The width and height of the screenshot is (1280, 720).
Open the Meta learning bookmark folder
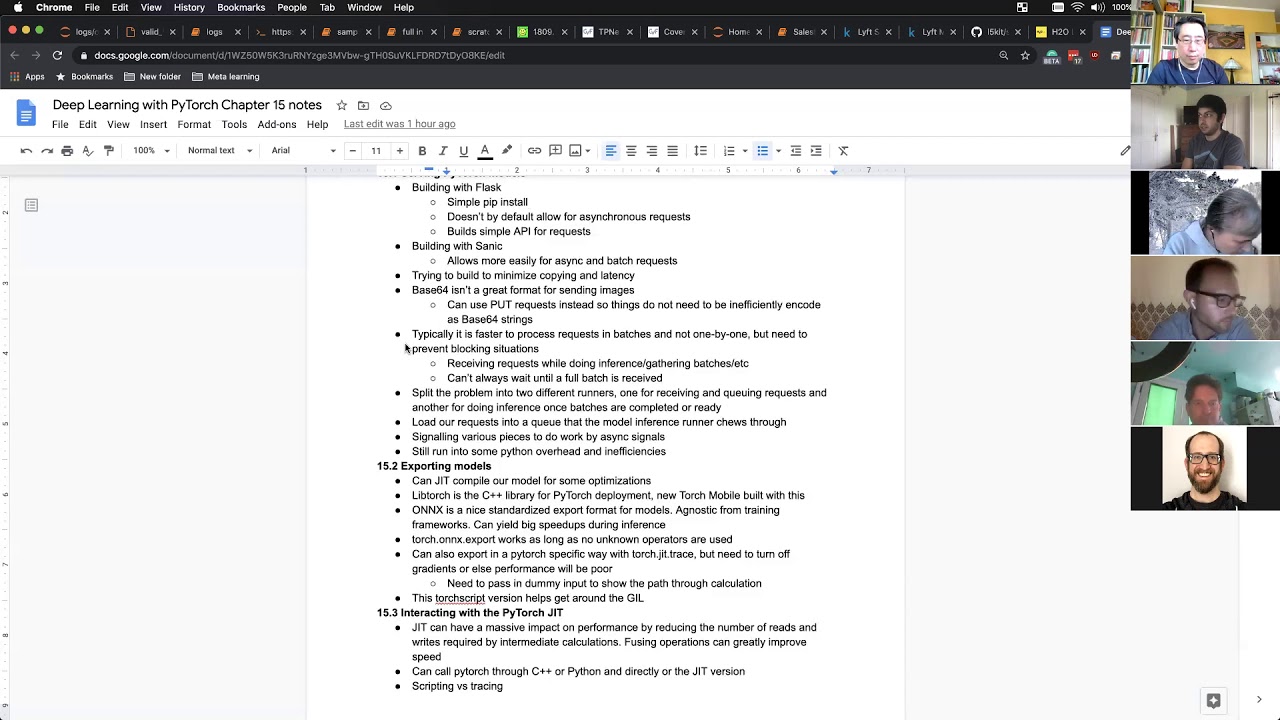pyautogui.click(x=225, y=76)
